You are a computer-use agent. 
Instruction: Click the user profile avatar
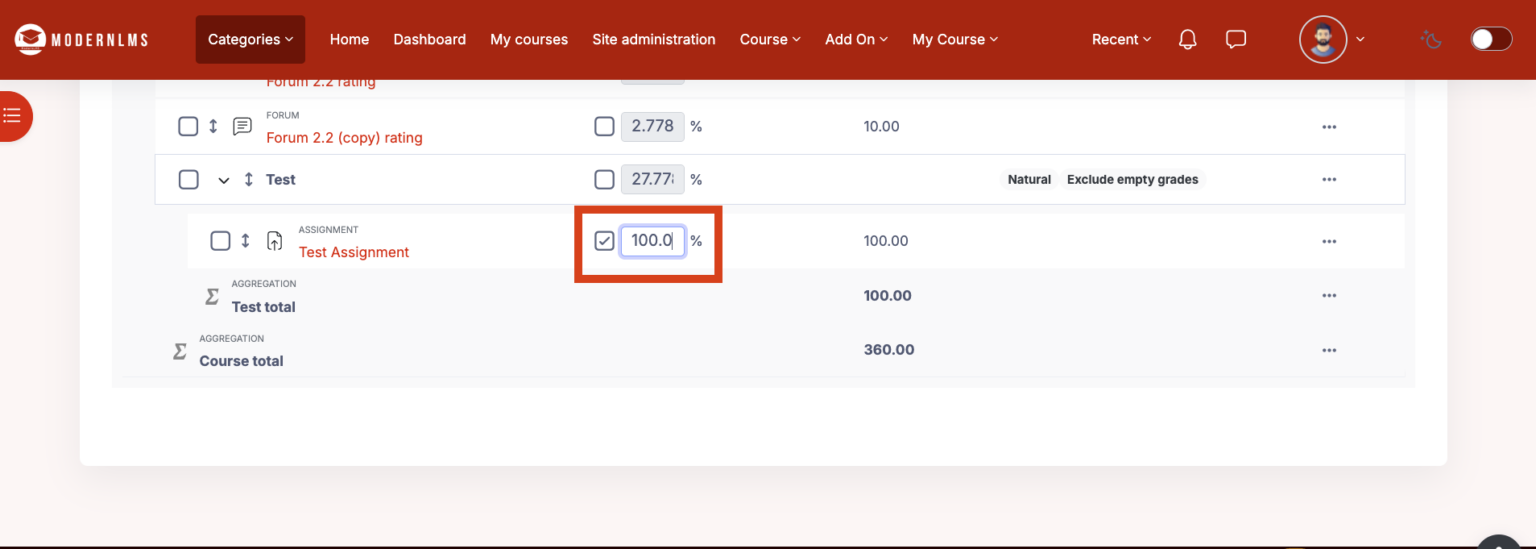[x=1323, y=39]
